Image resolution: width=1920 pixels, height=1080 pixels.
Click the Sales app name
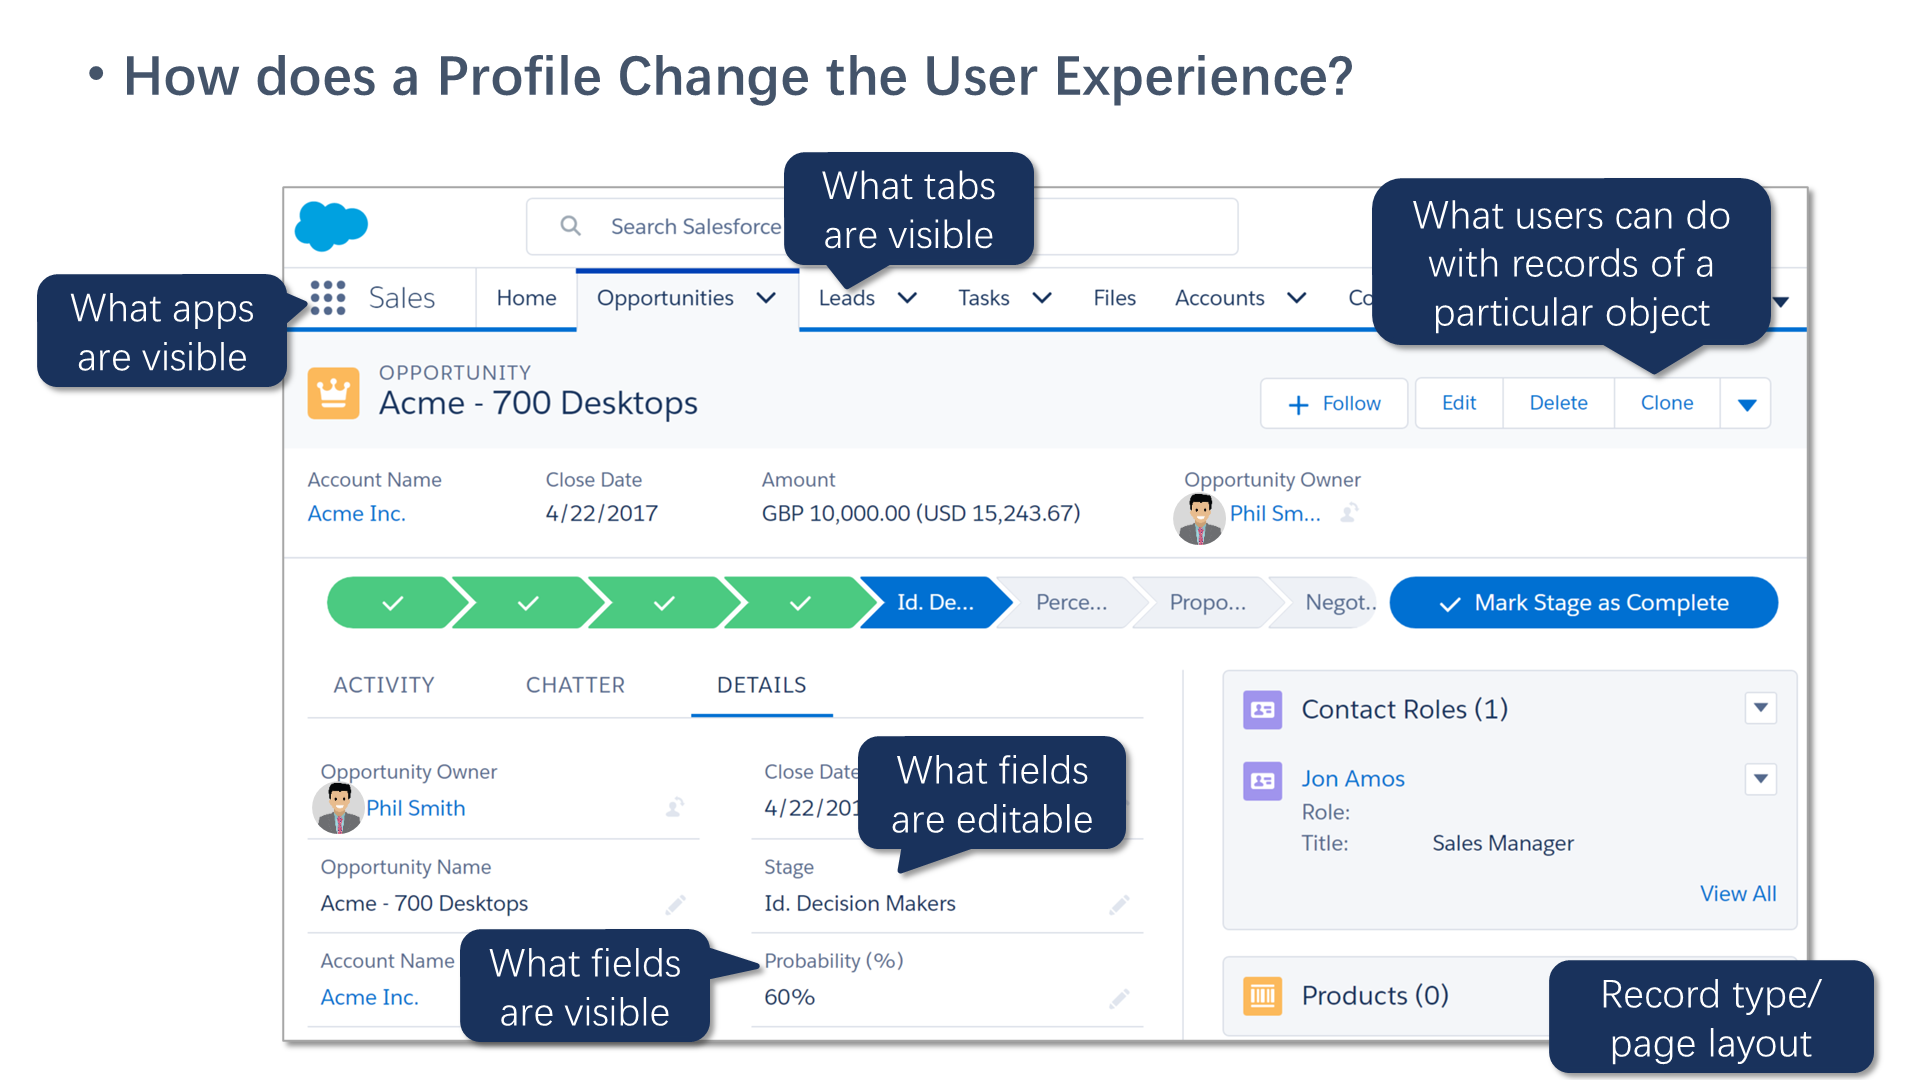click(x=401, y=298)
